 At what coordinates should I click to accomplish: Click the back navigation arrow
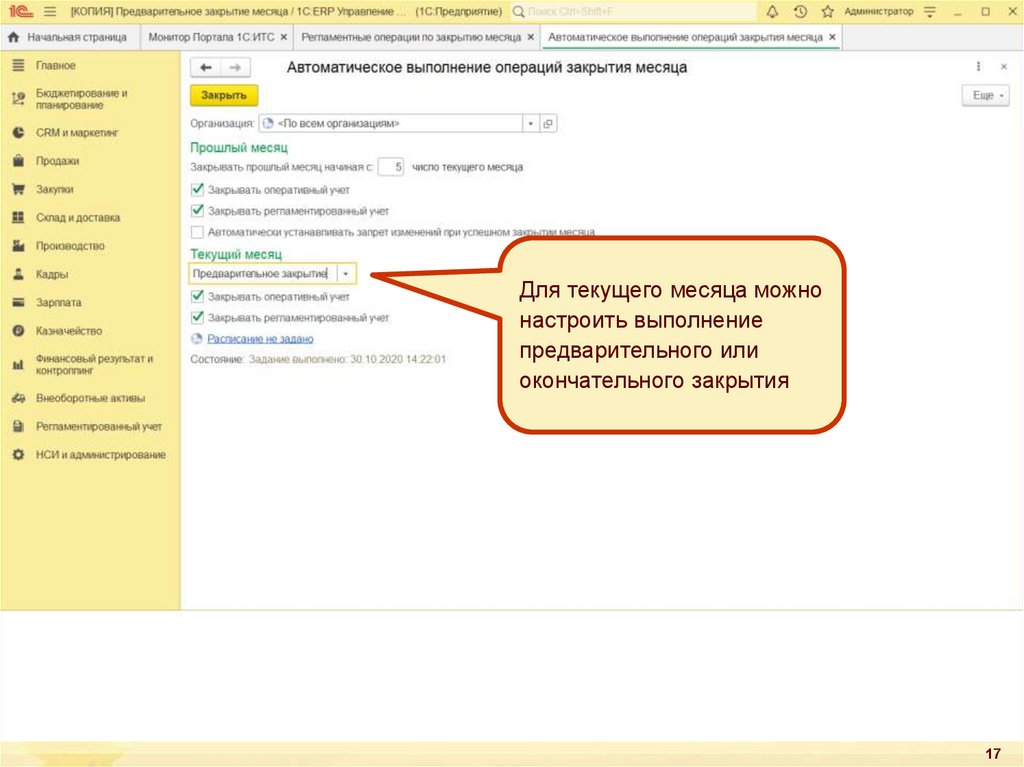tap(206, 67)
